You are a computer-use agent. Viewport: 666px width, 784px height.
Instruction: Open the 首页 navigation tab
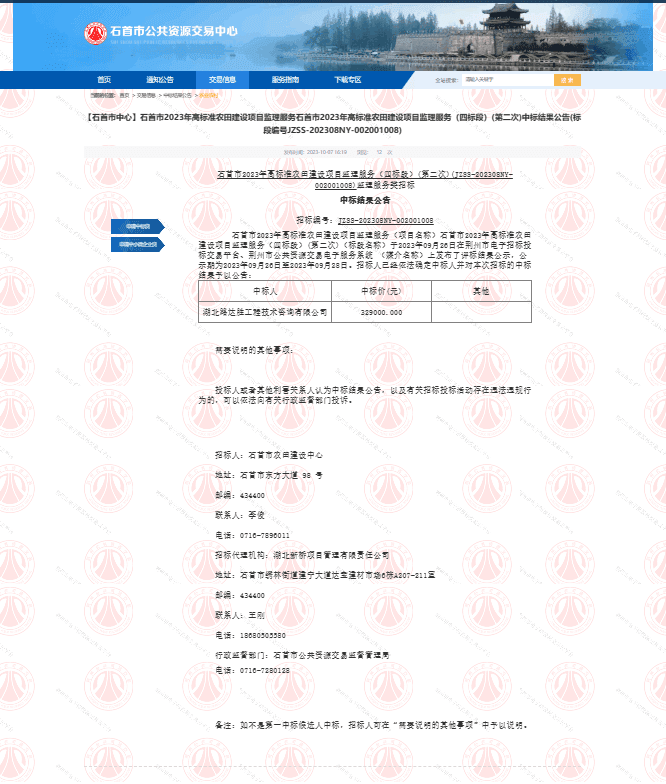pyautogui.click(x=104, y=80)
